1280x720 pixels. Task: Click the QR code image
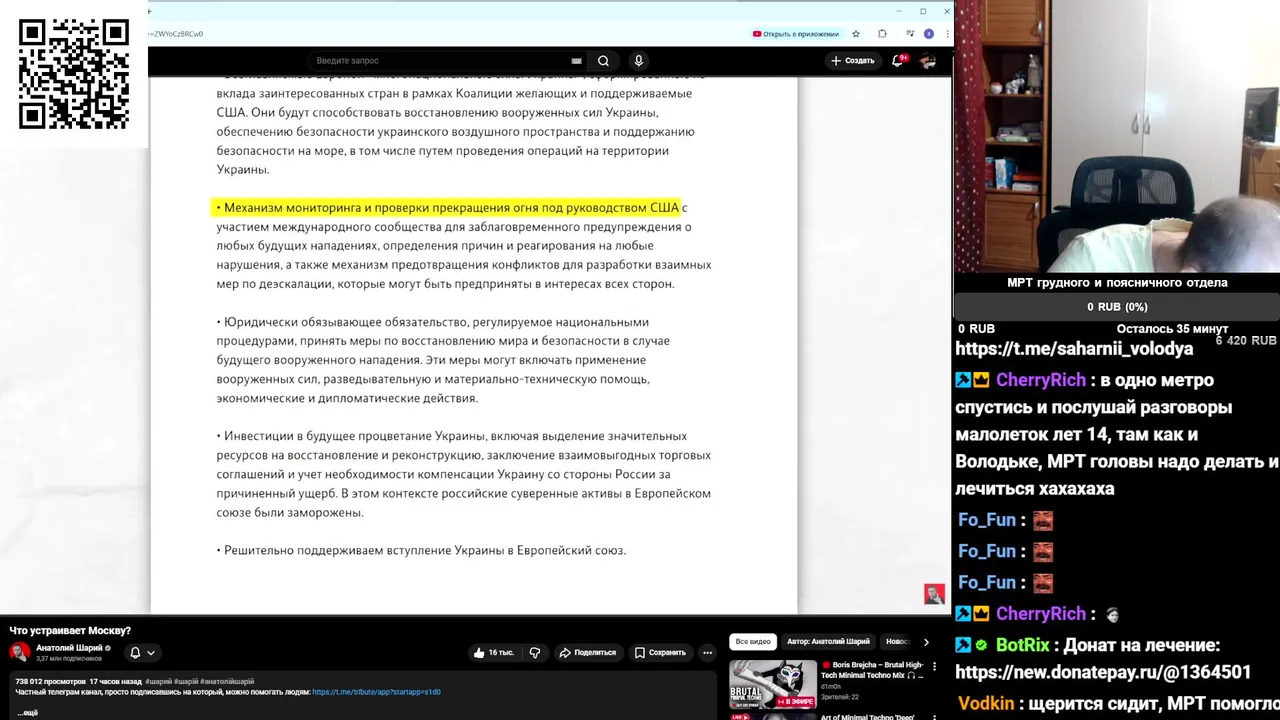pyautogui.click(x=74, y=74)
